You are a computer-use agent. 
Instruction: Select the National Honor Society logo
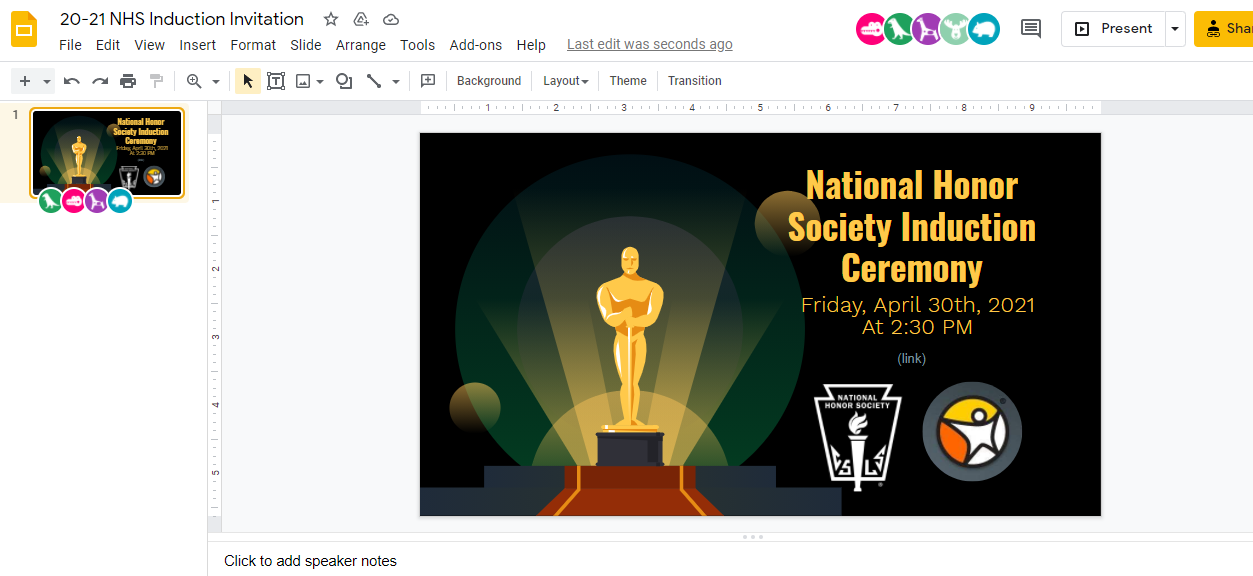pyautogui.click(x=857, y=437)
